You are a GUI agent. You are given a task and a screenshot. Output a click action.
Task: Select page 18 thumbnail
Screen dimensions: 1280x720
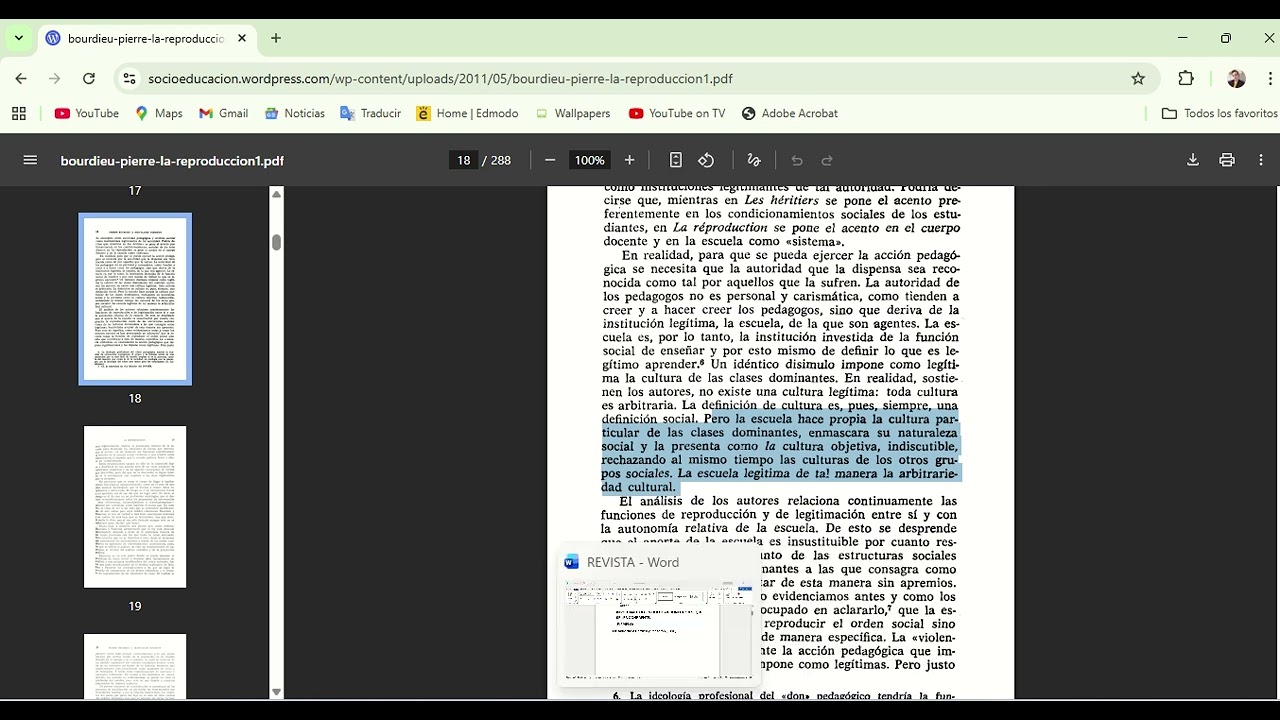(135, 299)
